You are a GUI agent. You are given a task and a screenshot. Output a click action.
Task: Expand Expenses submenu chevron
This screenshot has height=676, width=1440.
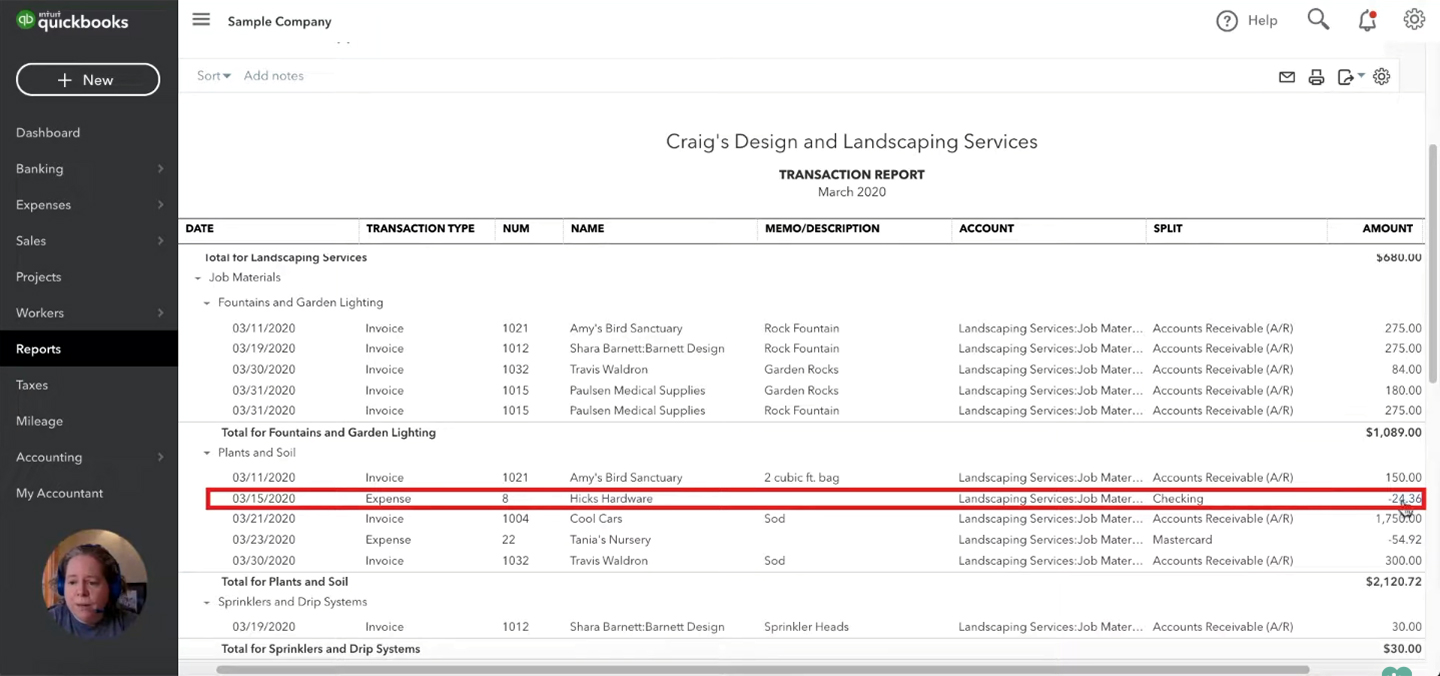click(160, 205)
